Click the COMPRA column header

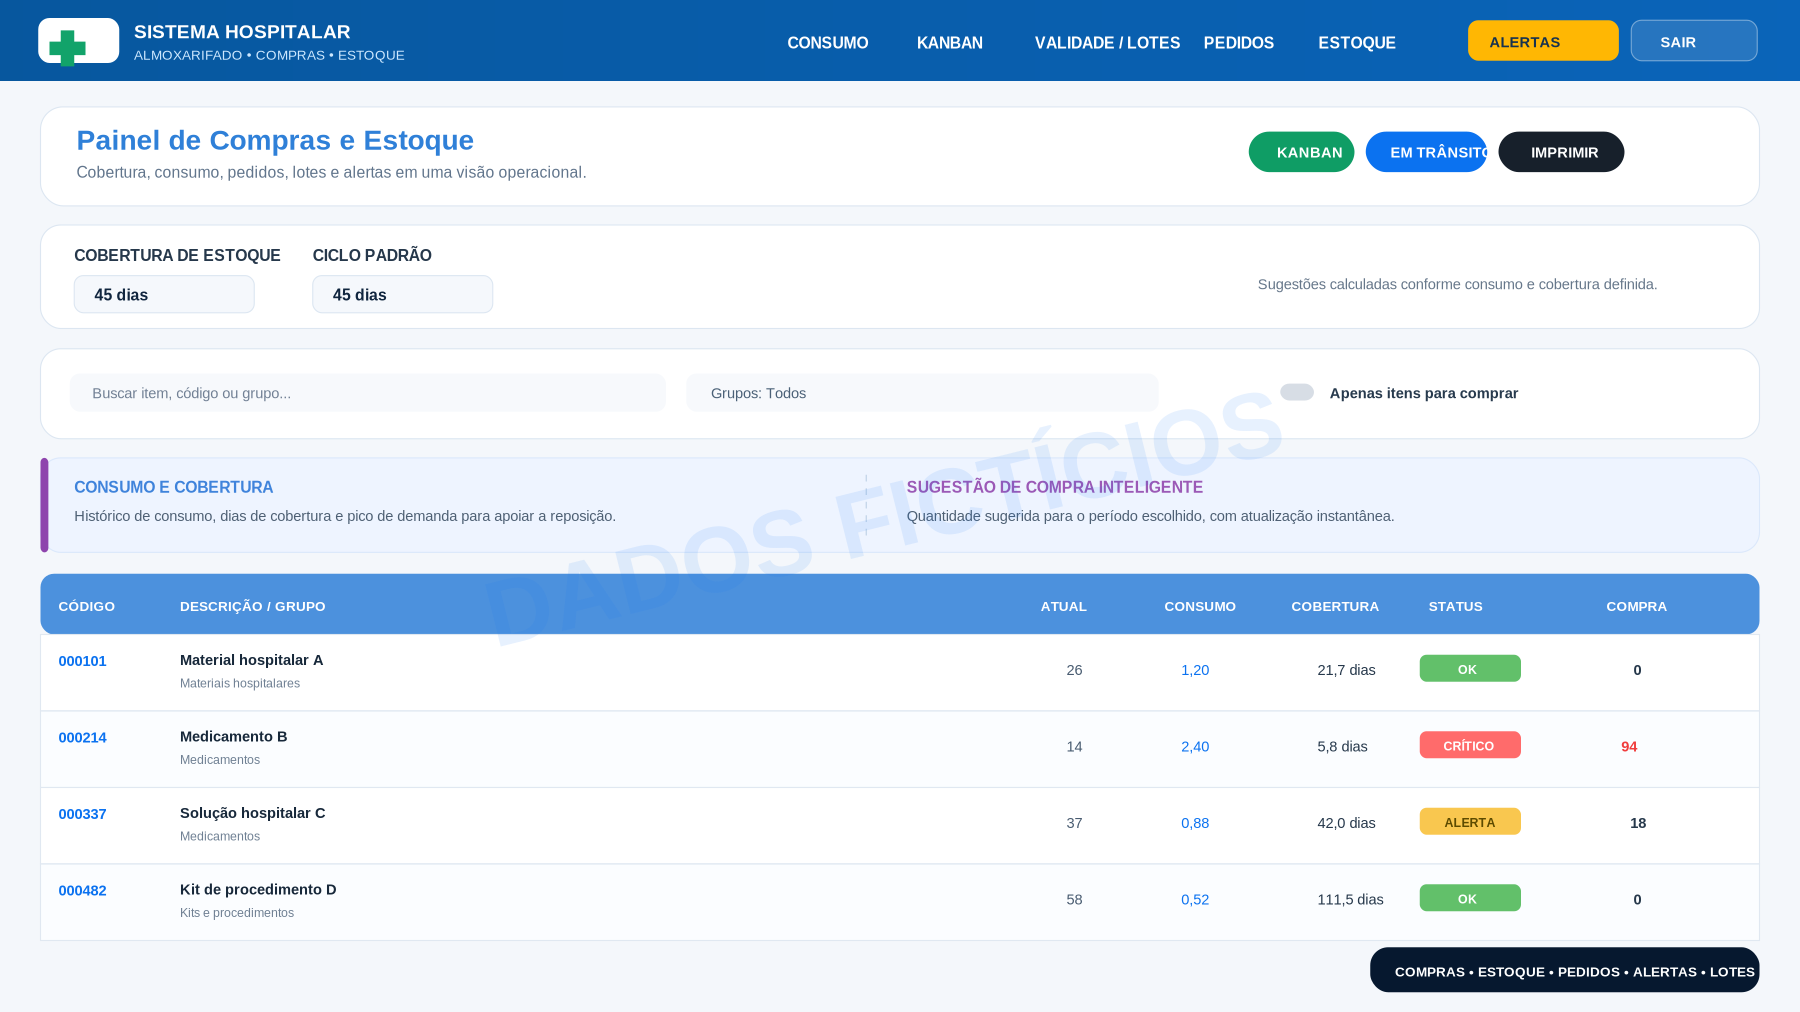tap(1636, 607)
